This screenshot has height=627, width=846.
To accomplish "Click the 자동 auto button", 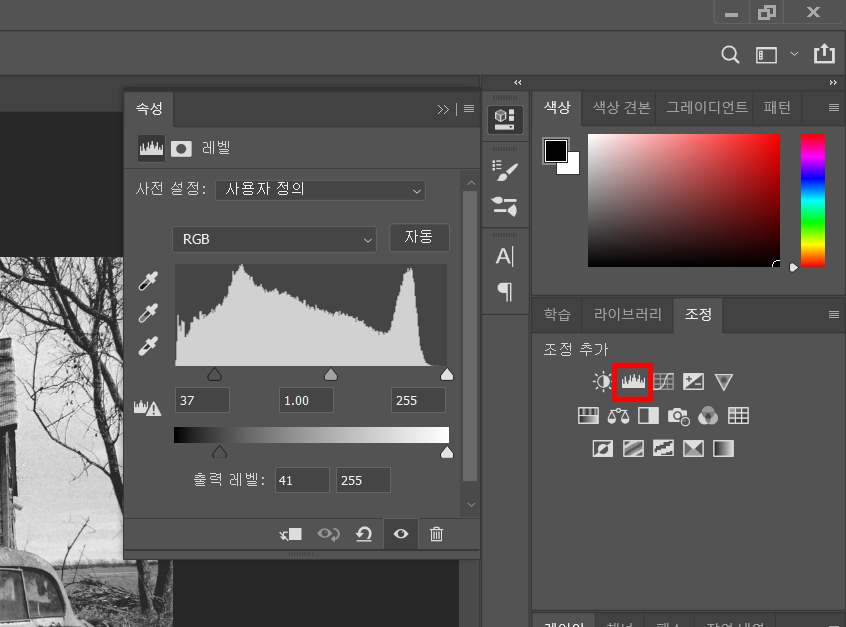I will click(x=419, y=237).
